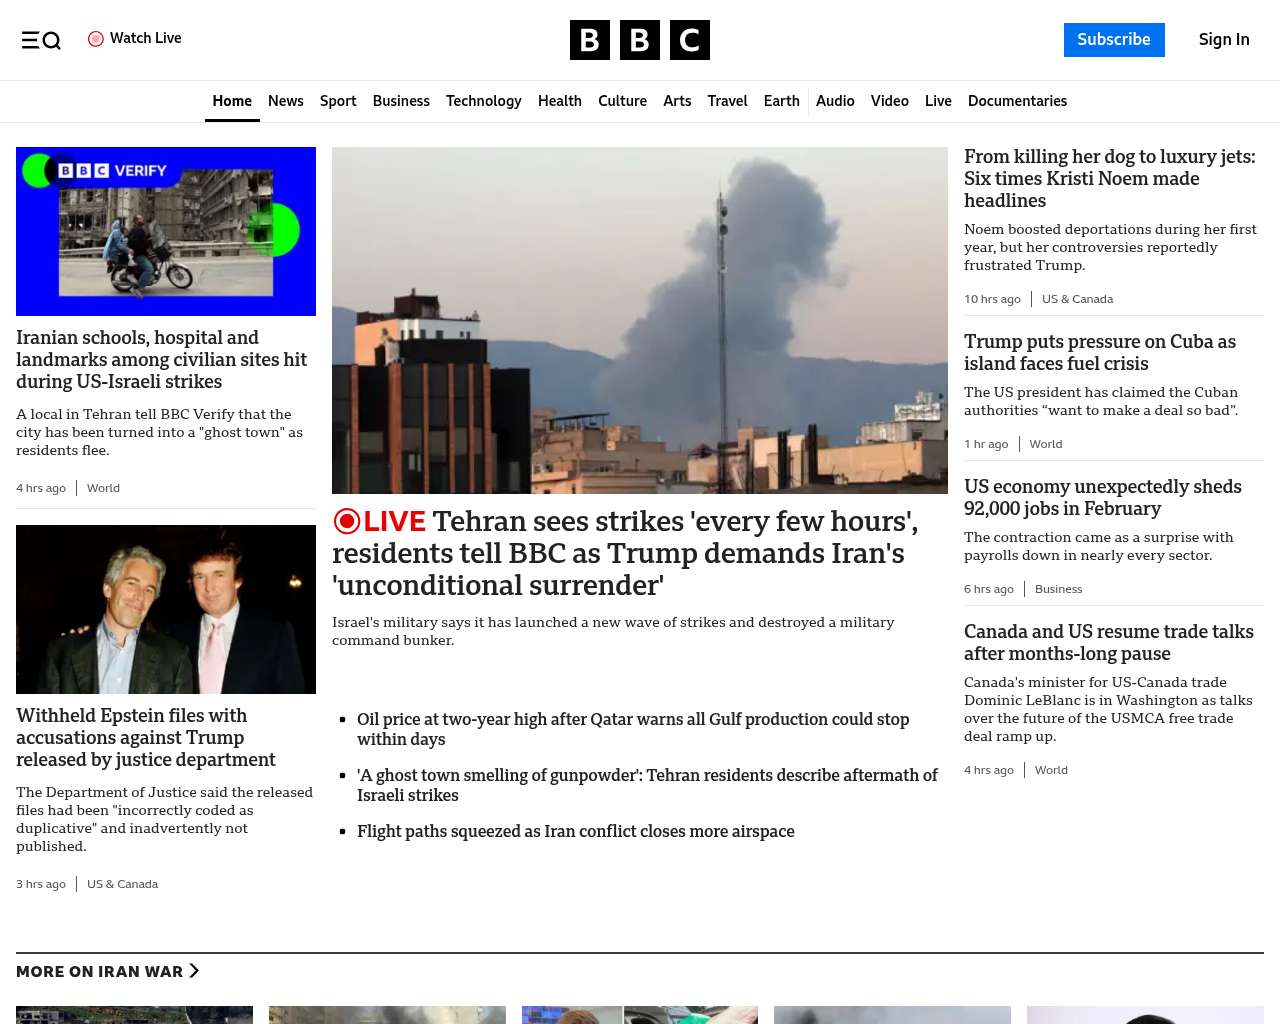Select Audio in the navigation bar
The width and height of the screenshot is (1280, 1024).
(835, 101)
